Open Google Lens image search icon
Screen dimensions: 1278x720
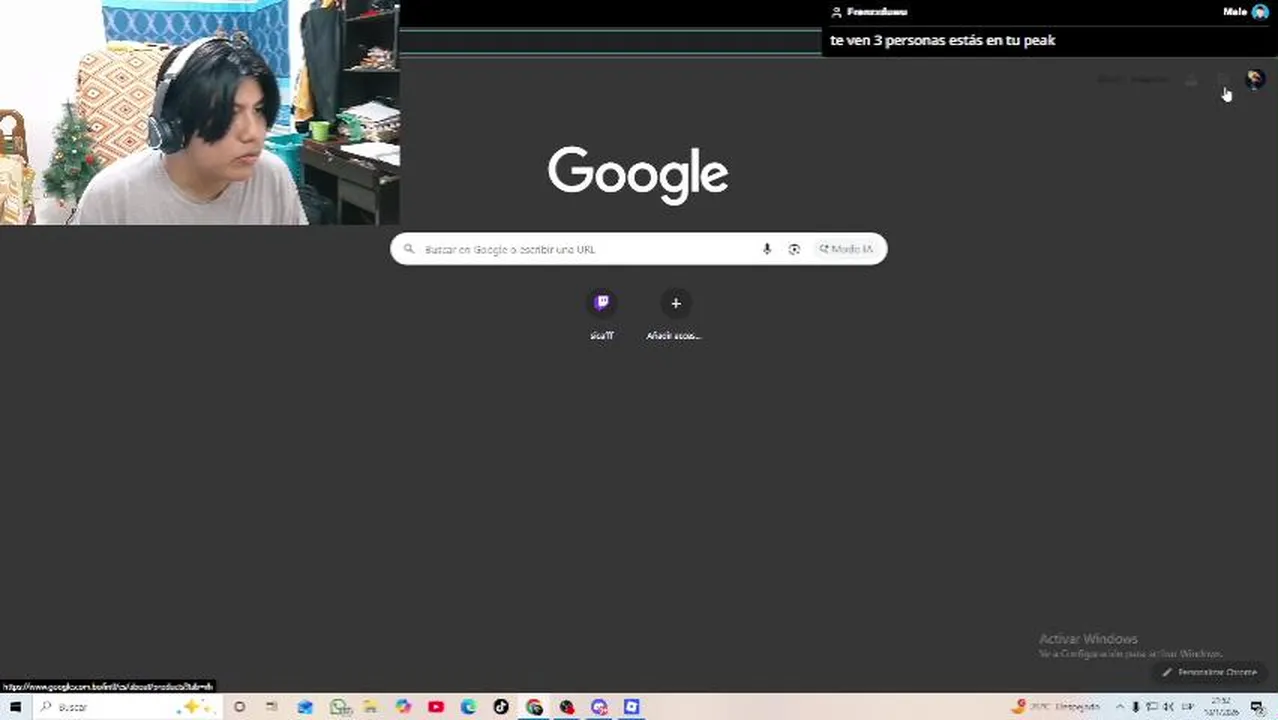794,249
